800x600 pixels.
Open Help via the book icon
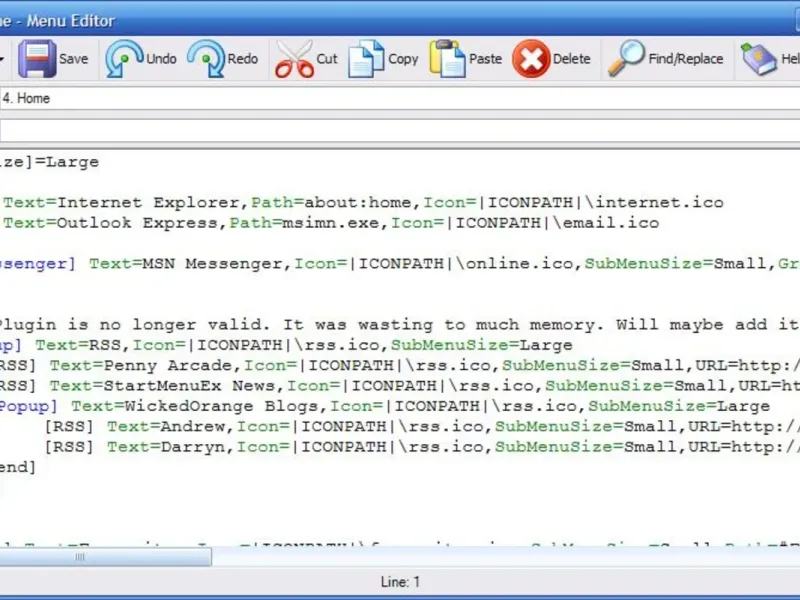(759, 59)
